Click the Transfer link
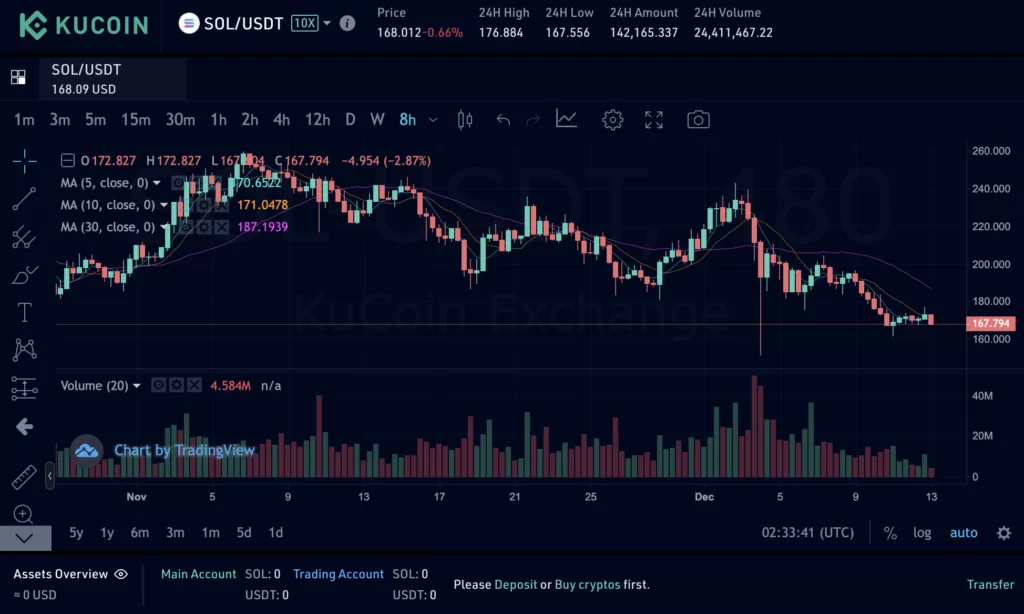Image resolution: width=1024 pixels, height=614 pixels. tap(991, 585)
